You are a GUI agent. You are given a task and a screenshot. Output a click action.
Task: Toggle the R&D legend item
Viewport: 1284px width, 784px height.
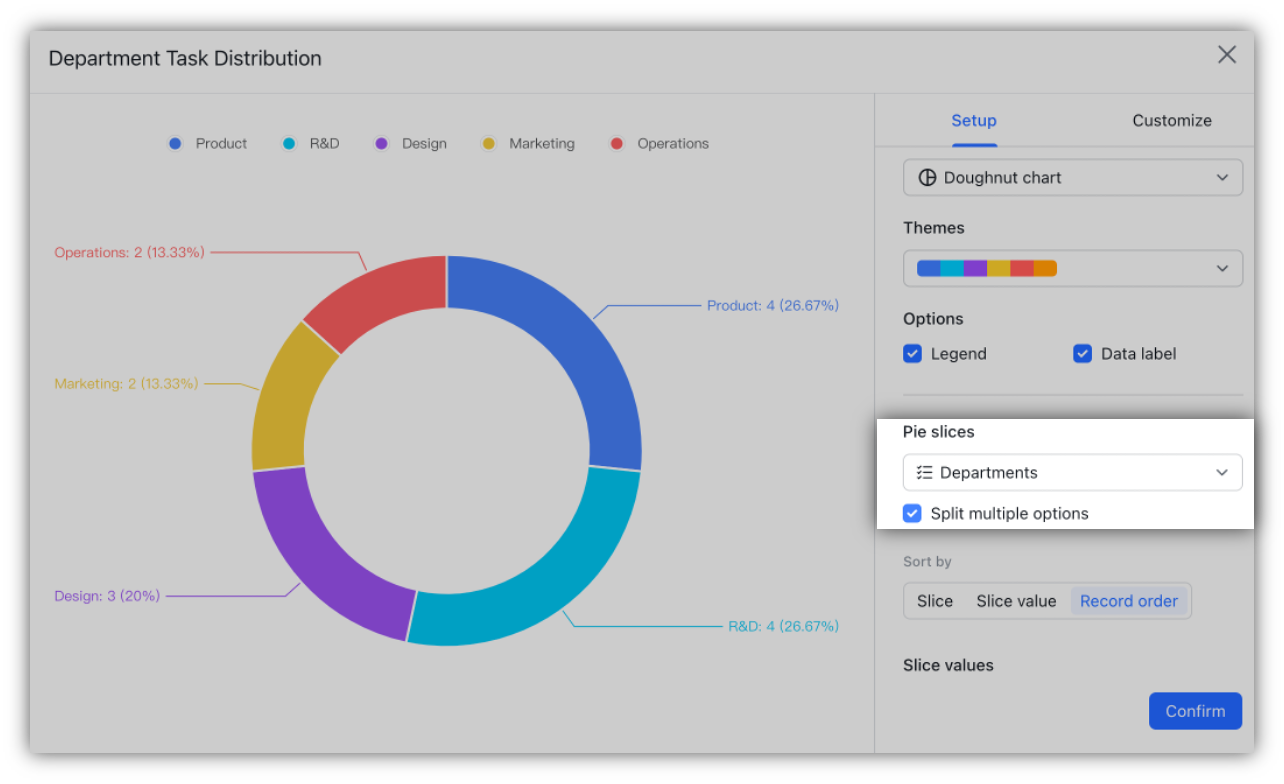(310, 144)
